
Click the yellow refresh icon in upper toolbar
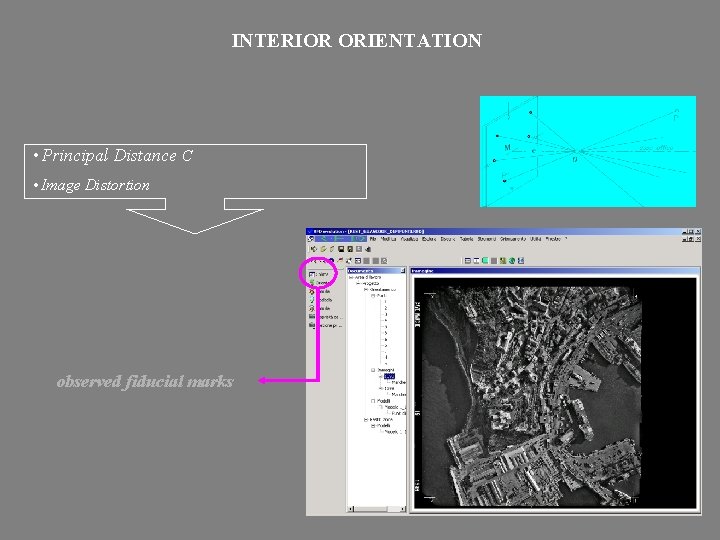tap(323, 249)
